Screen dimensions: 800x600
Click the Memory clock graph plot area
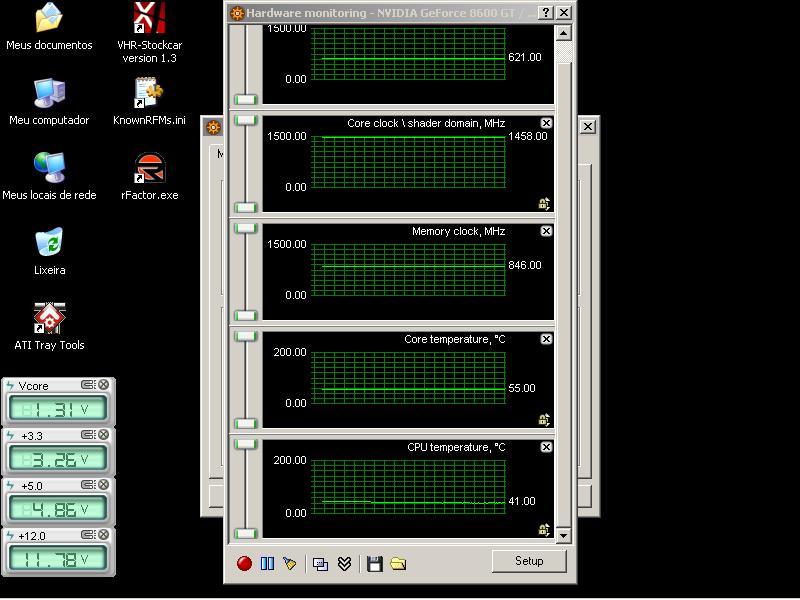click(x=408, y=270)
